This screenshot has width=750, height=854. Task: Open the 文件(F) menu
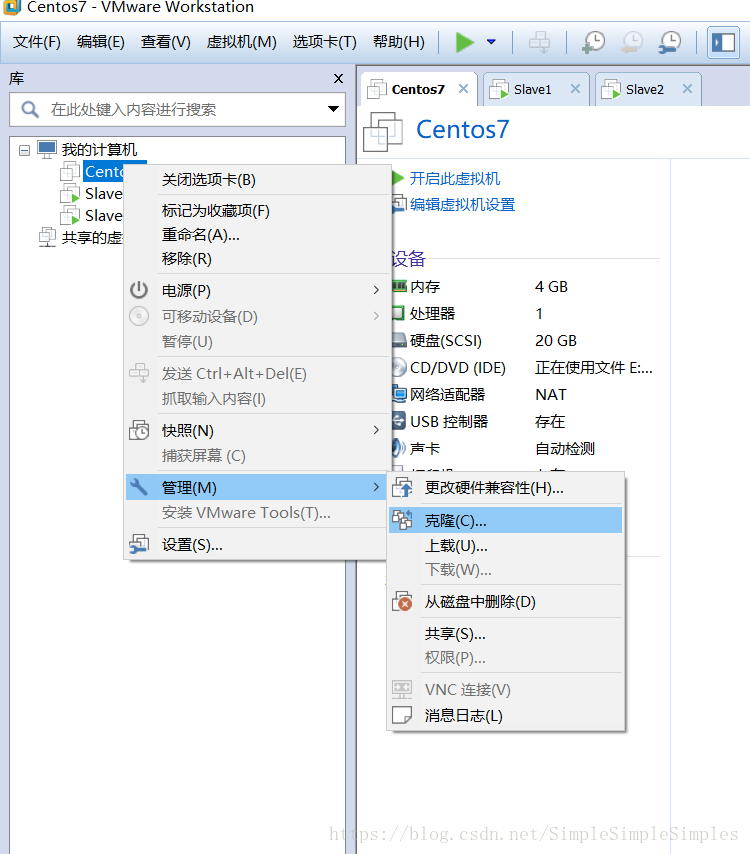click(x=36, y=42)
